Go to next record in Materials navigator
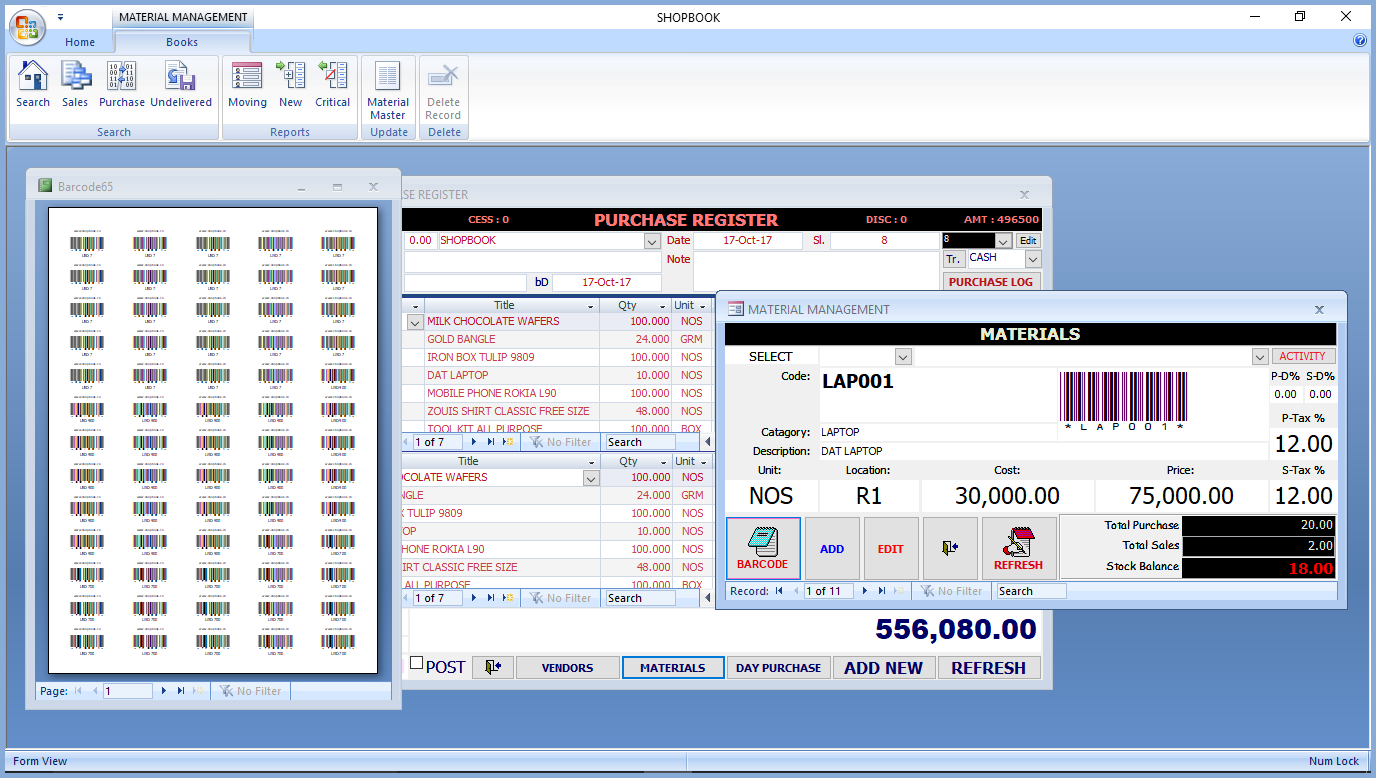Viewport: 1376px width, 778px height. pyautogui.click(x=866, y=591)
